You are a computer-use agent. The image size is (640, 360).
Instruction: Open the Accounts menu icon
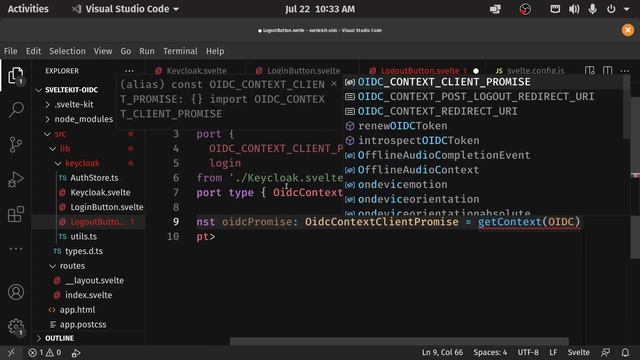pos(16,292)
